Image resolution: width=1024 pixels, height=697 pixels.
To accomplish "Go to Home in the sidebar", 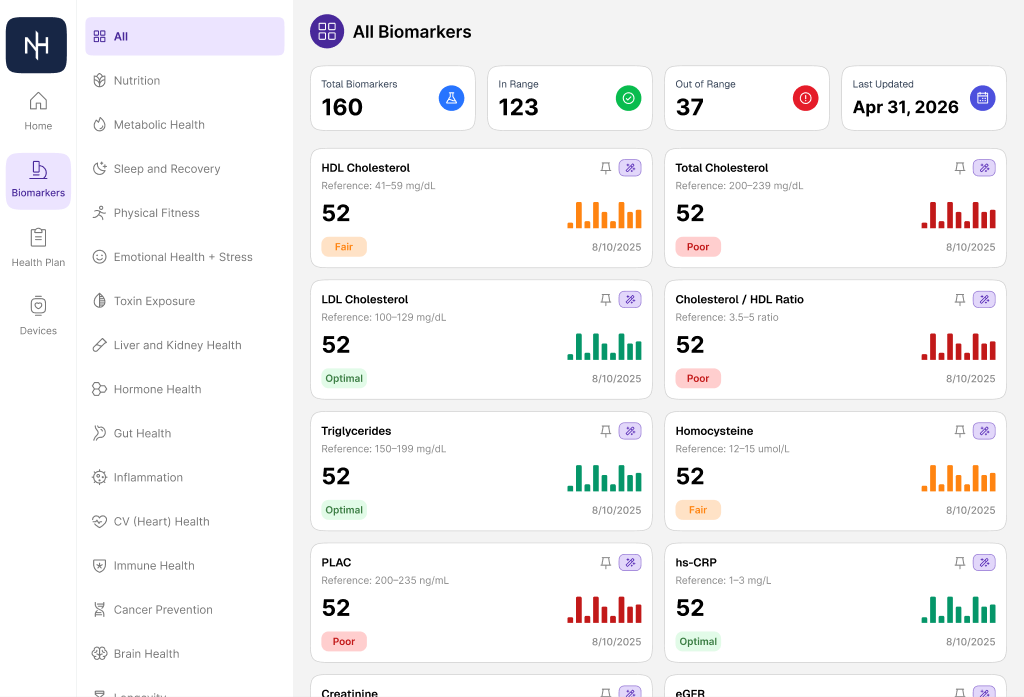I will 38,111.
